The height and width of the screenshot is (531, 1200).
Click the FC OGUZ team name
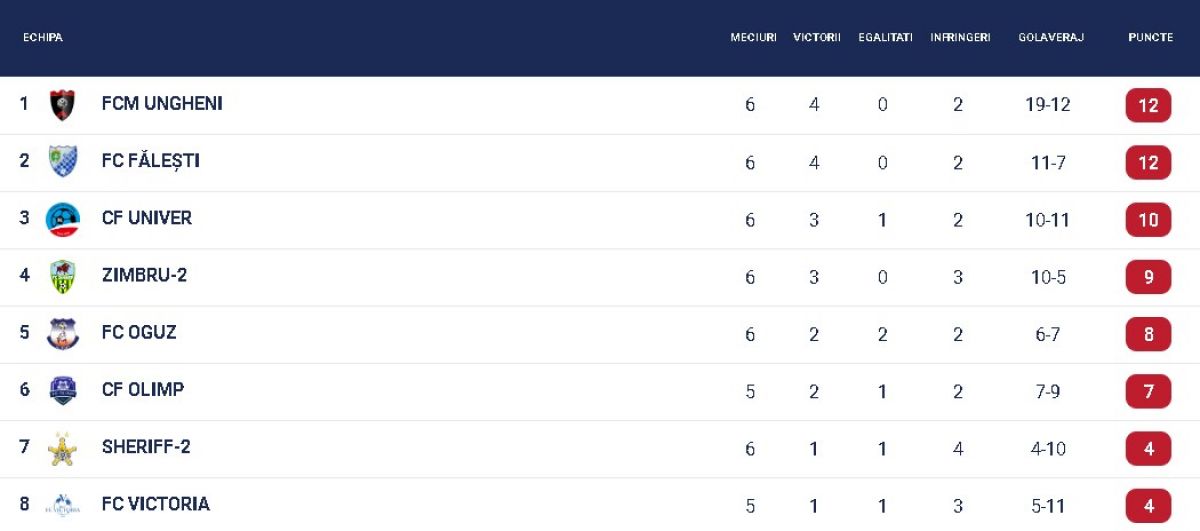click(x=139, y=333)
